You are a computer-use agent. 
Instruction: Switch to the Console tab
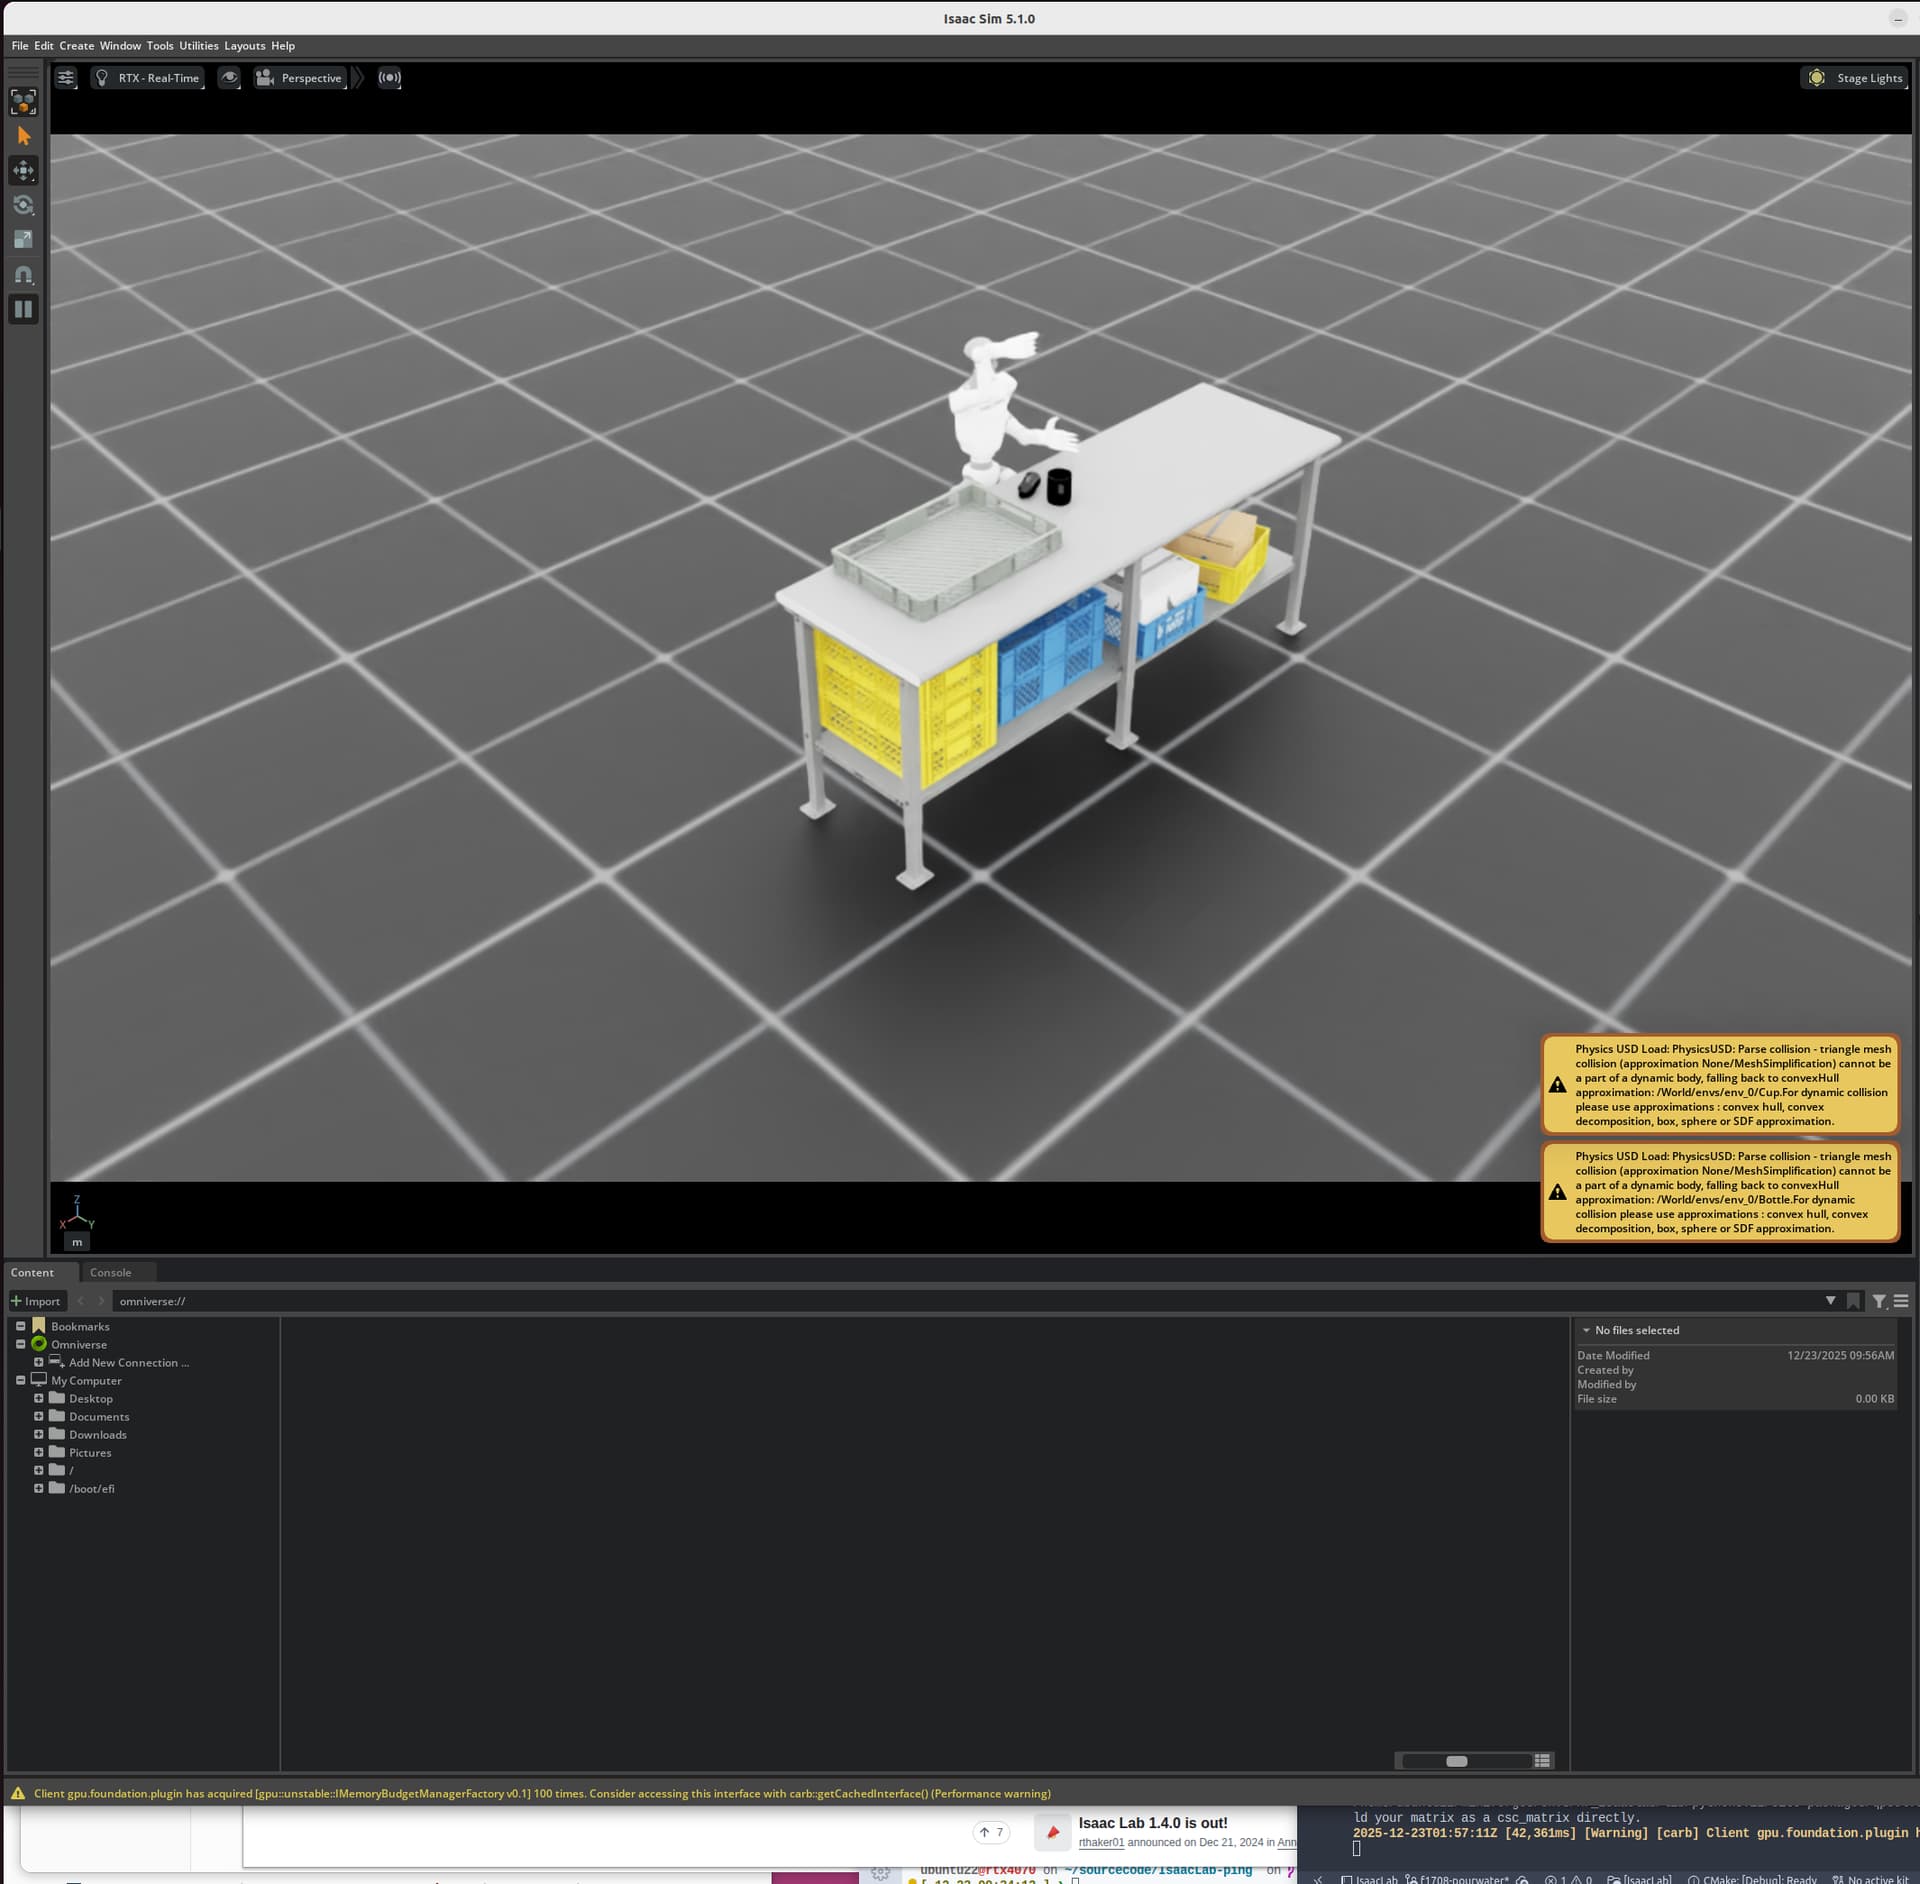(x=110, y=1272)
